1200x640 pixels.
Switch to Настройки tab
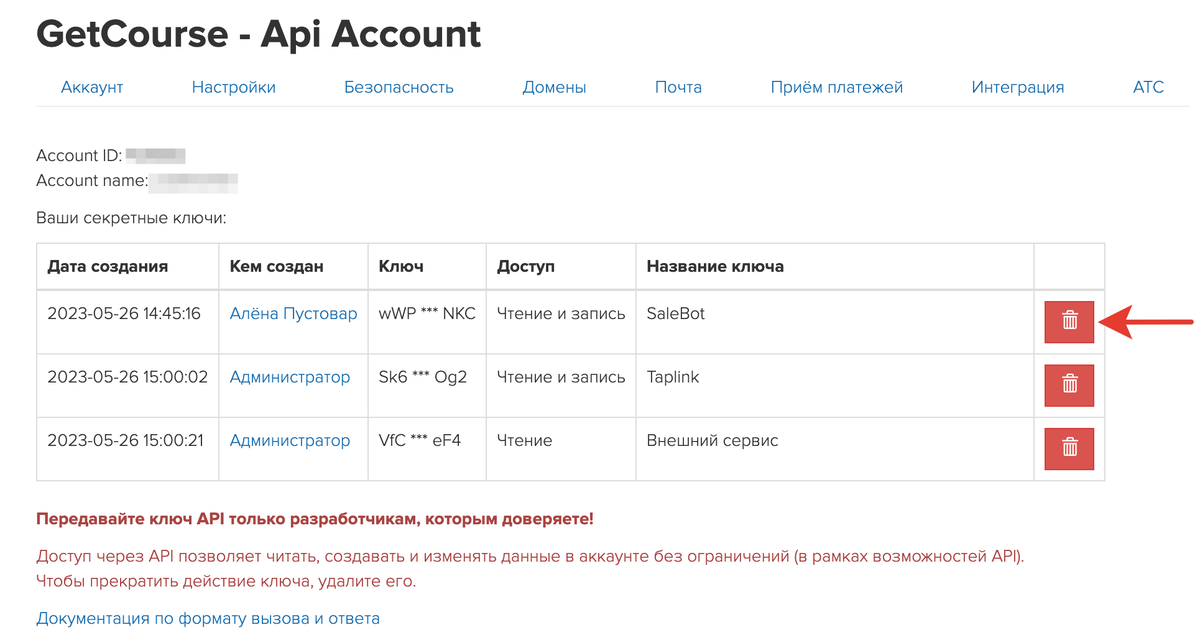click(234, 87)
